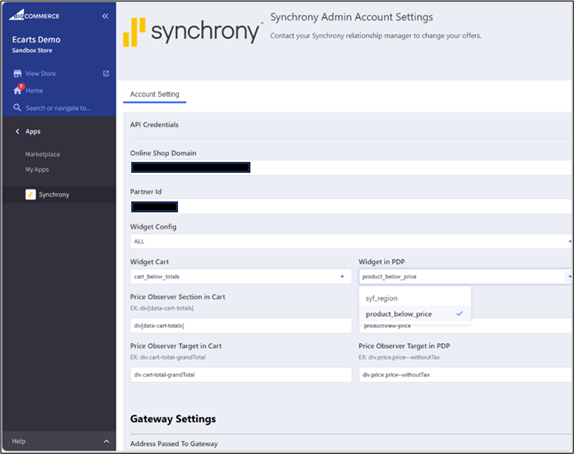The image size is (574, 454).
Task: Click the Synchrony app icon in sidebar
Action: 30,194
